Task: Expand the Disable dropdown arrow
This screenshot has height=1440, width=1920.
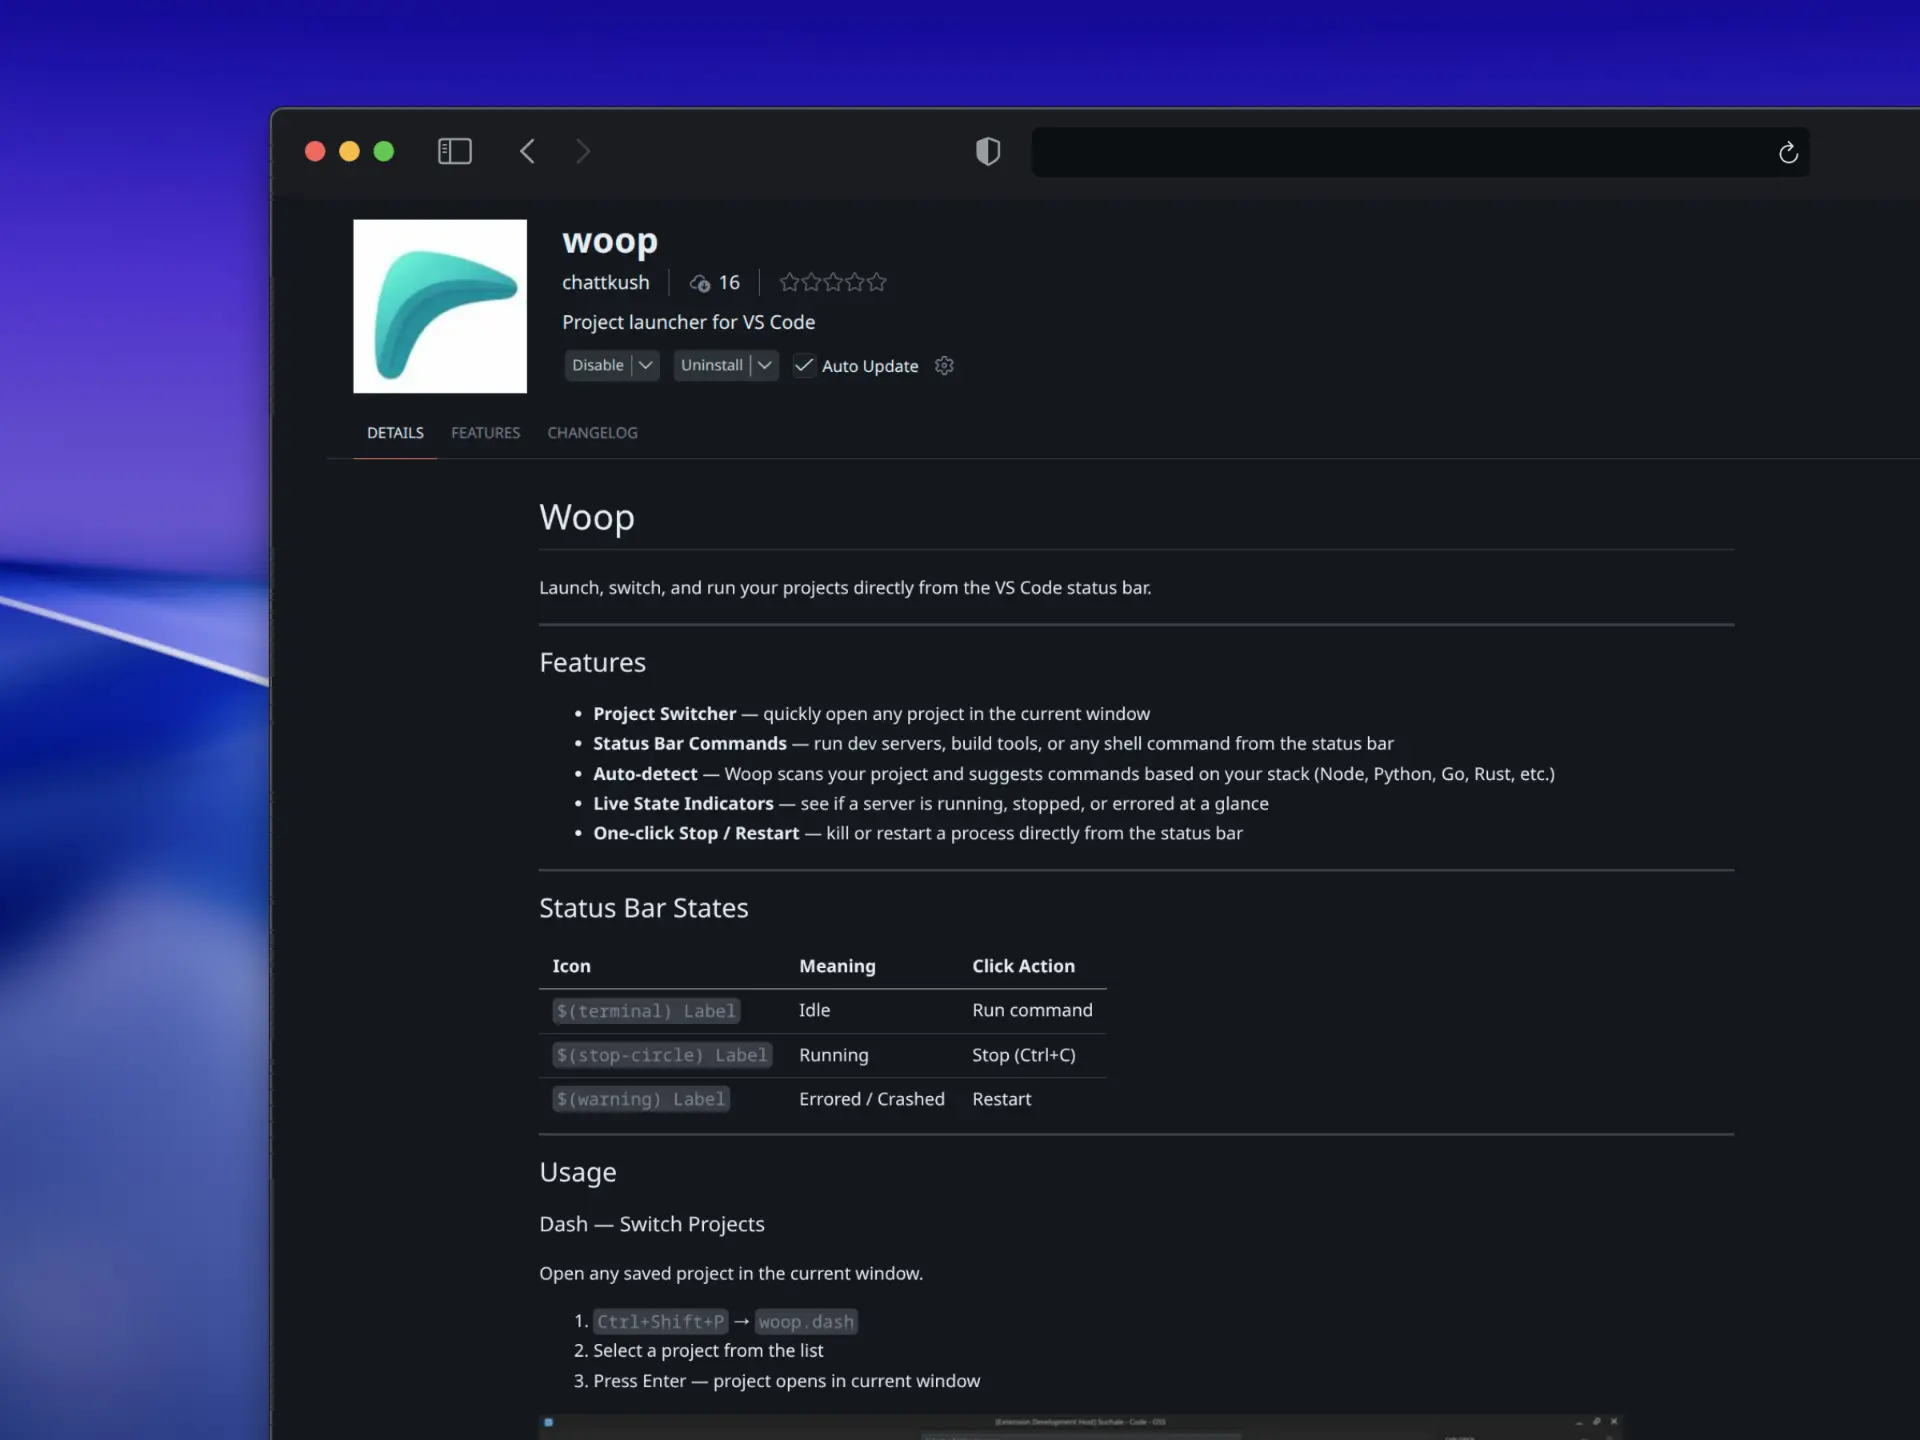Action: [646, 365]
